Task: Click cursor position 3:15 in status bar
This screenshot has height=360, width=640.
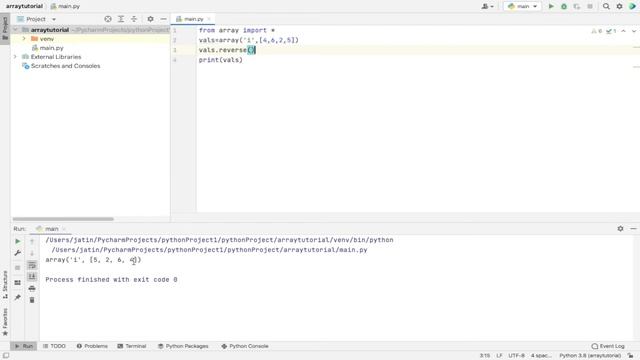Action: (x=484, y=356)
